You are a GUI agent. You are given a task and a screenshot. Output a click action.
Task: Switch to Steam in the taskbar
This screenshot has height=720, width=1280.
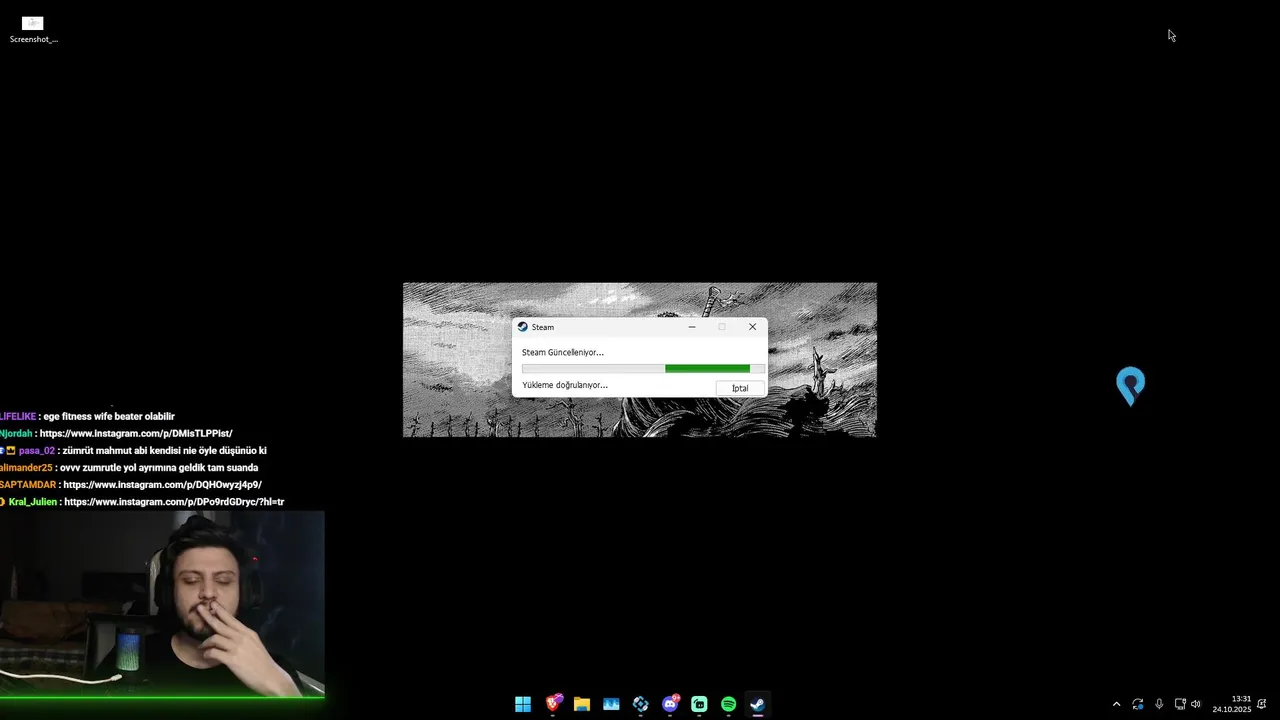(758, 704)
